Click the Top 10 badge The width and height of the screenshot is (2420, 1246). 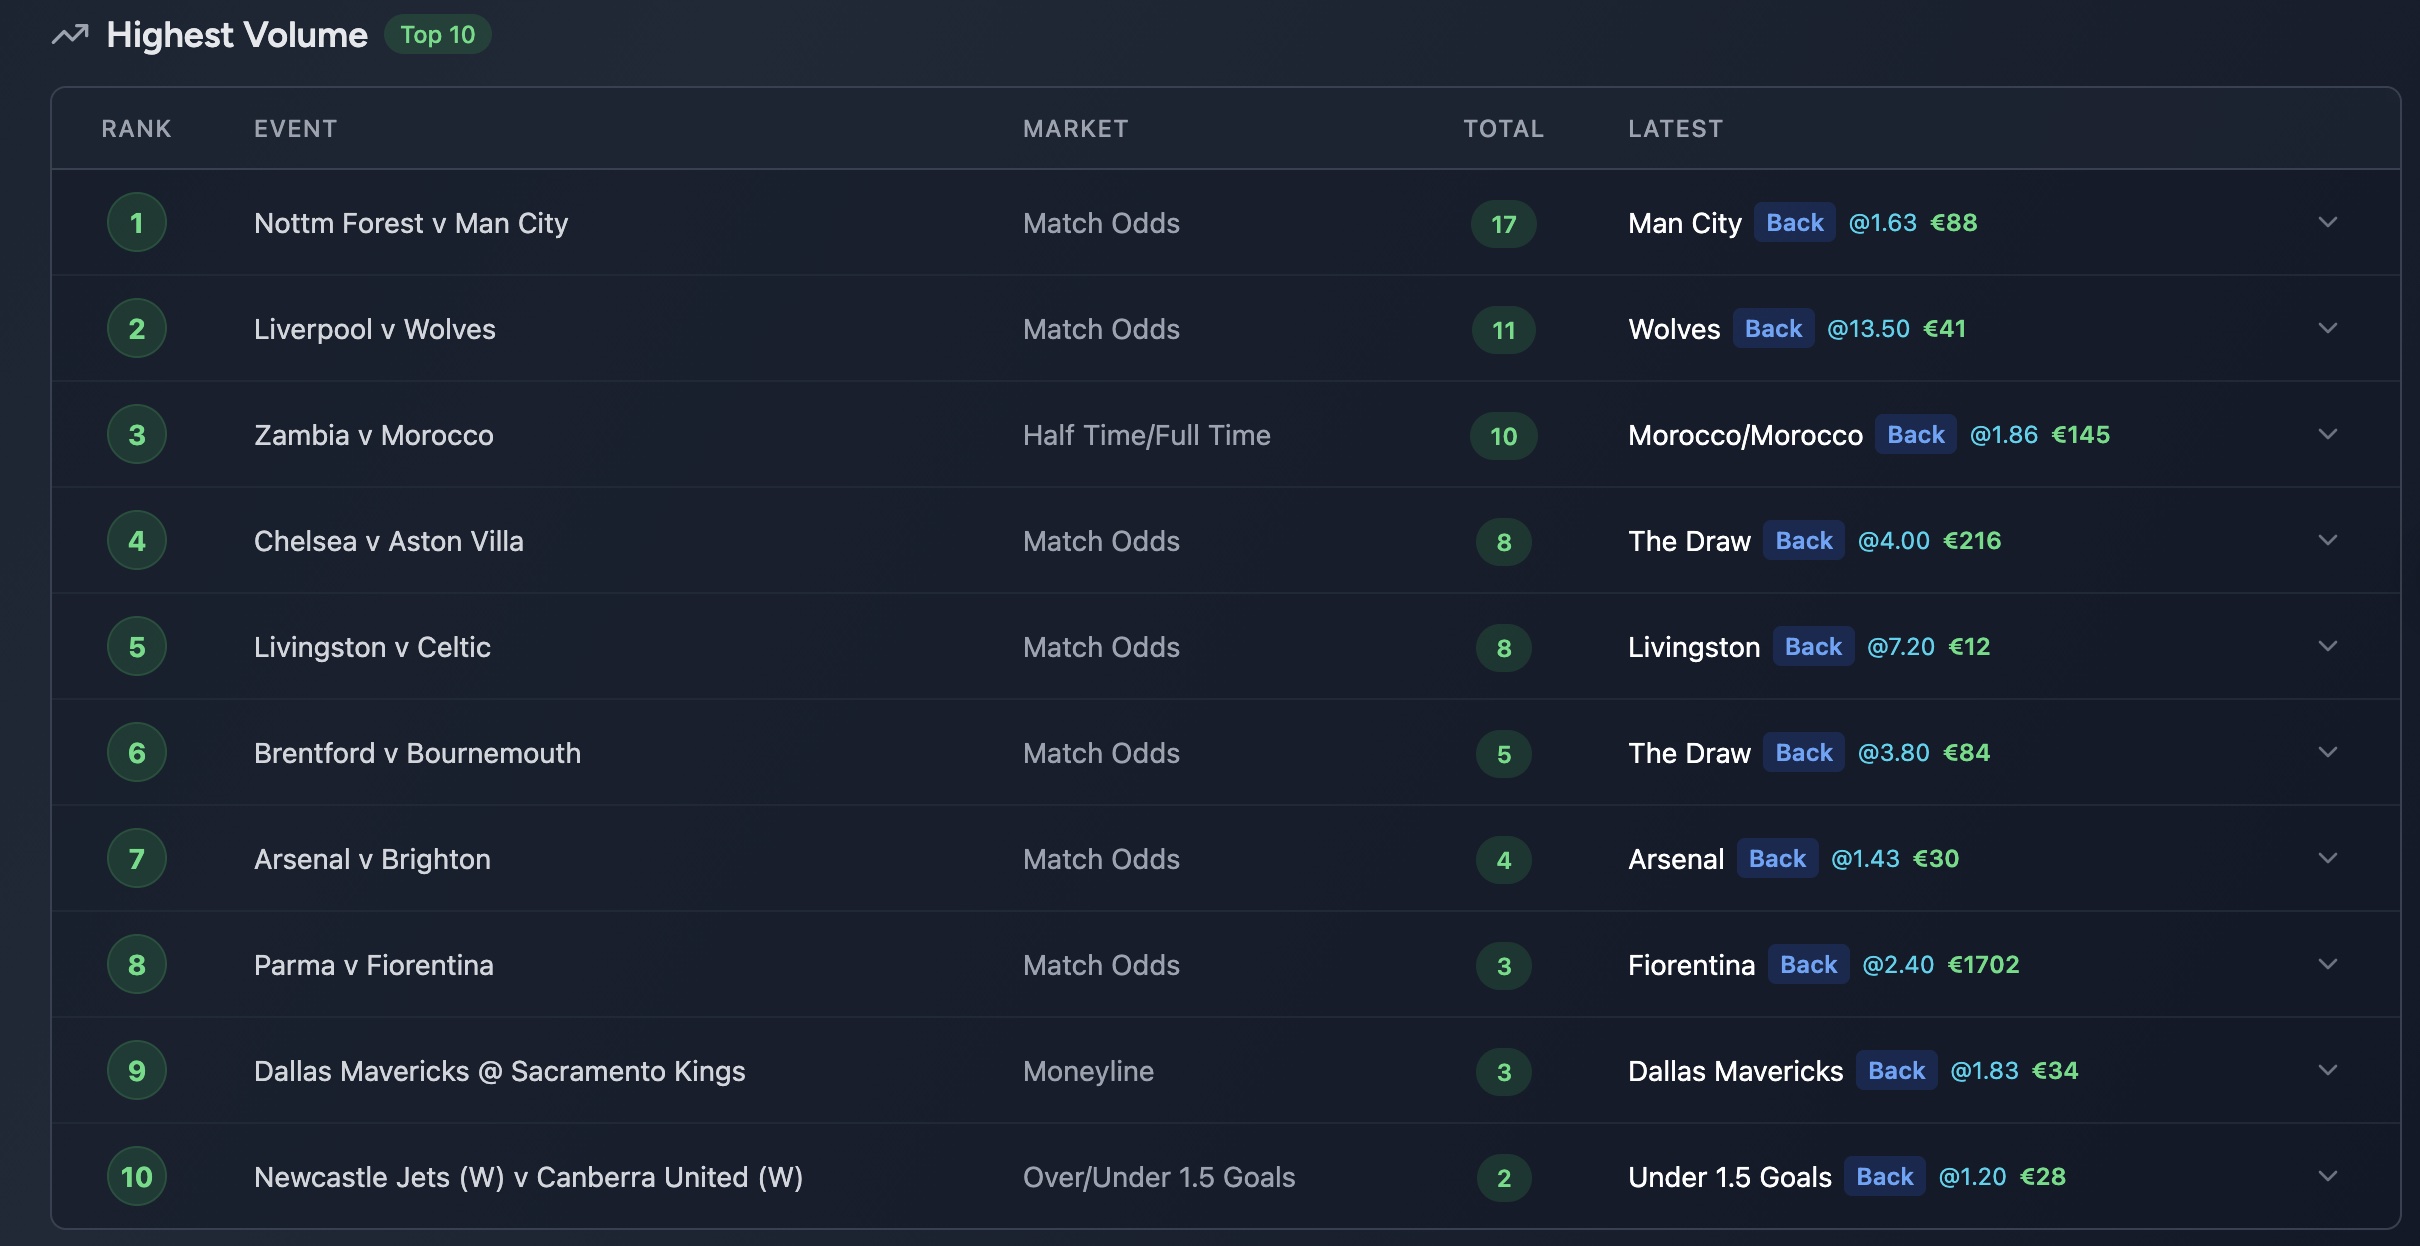437,34
